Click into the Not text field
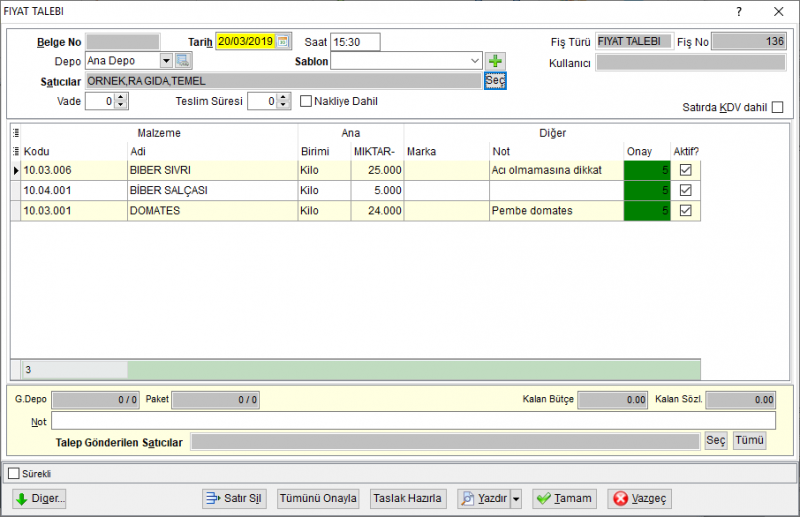Image resolution: width=800 pixels, height=517 pixels. pyautogui.click(x=413, y=421)
